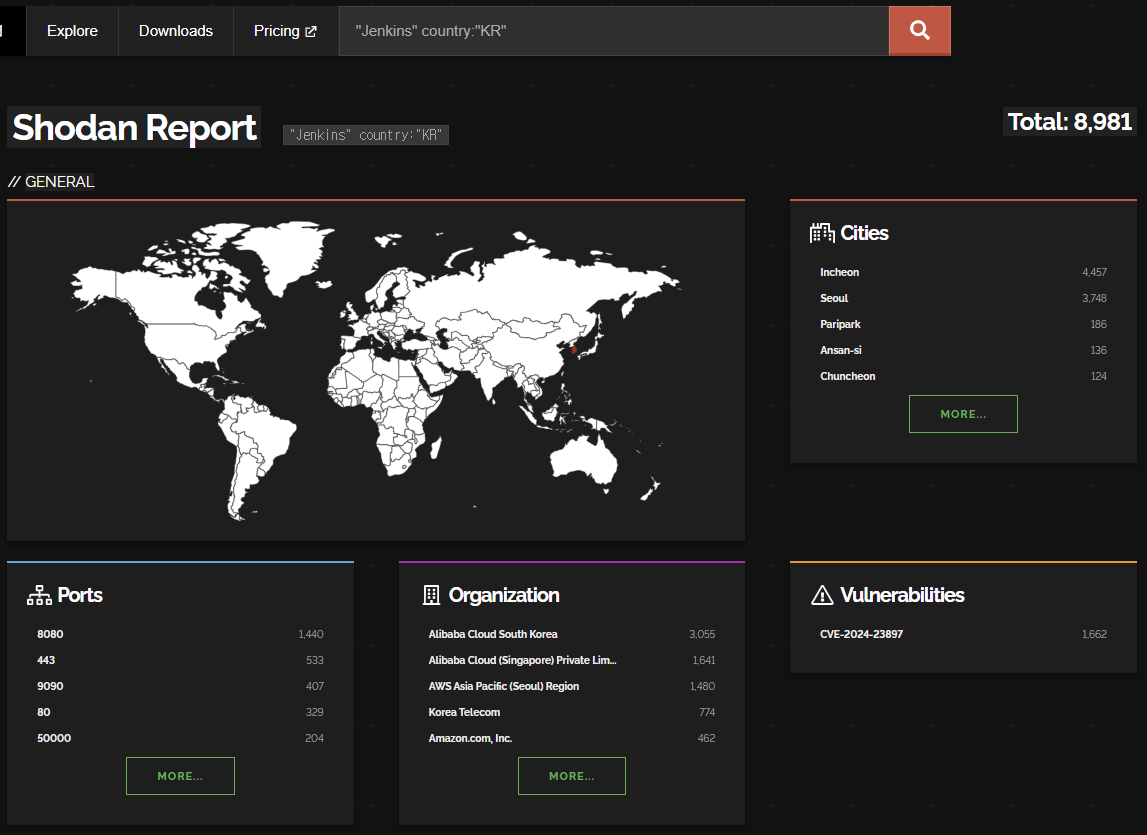Click the Shodan Report heading
Image resolution: width=1147 pixels, height=835 pixels.
click(x=134, y=127)
